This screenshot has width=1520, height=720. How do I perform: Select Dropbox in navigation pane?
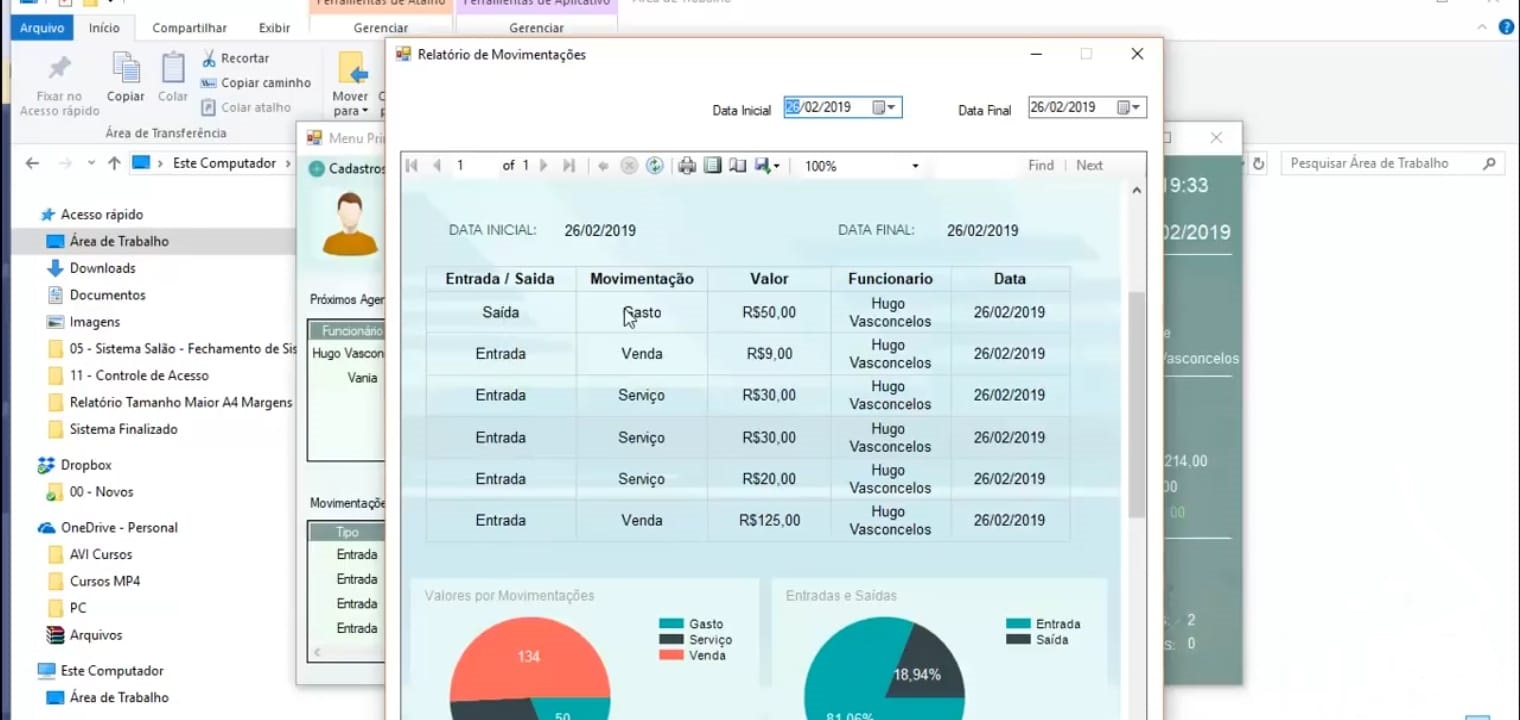pos(86,465)
